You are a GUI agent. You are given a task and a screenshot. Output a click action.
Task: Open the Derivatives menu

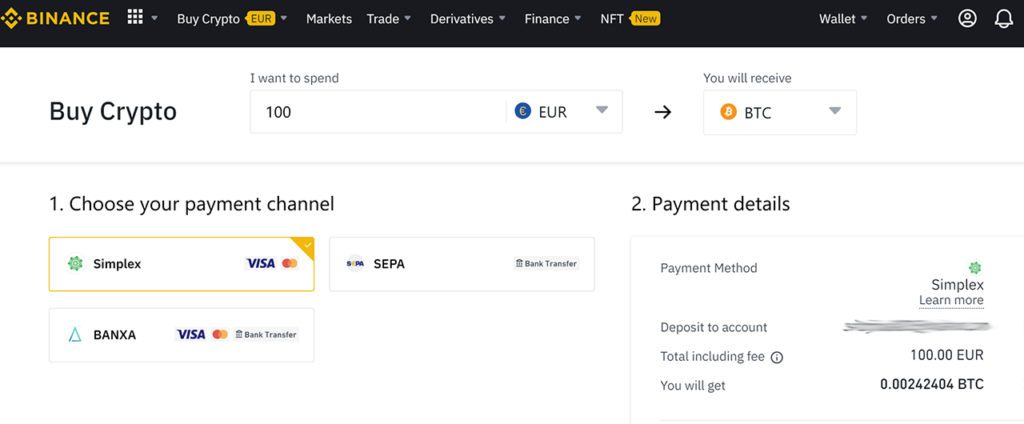point(467,19)
